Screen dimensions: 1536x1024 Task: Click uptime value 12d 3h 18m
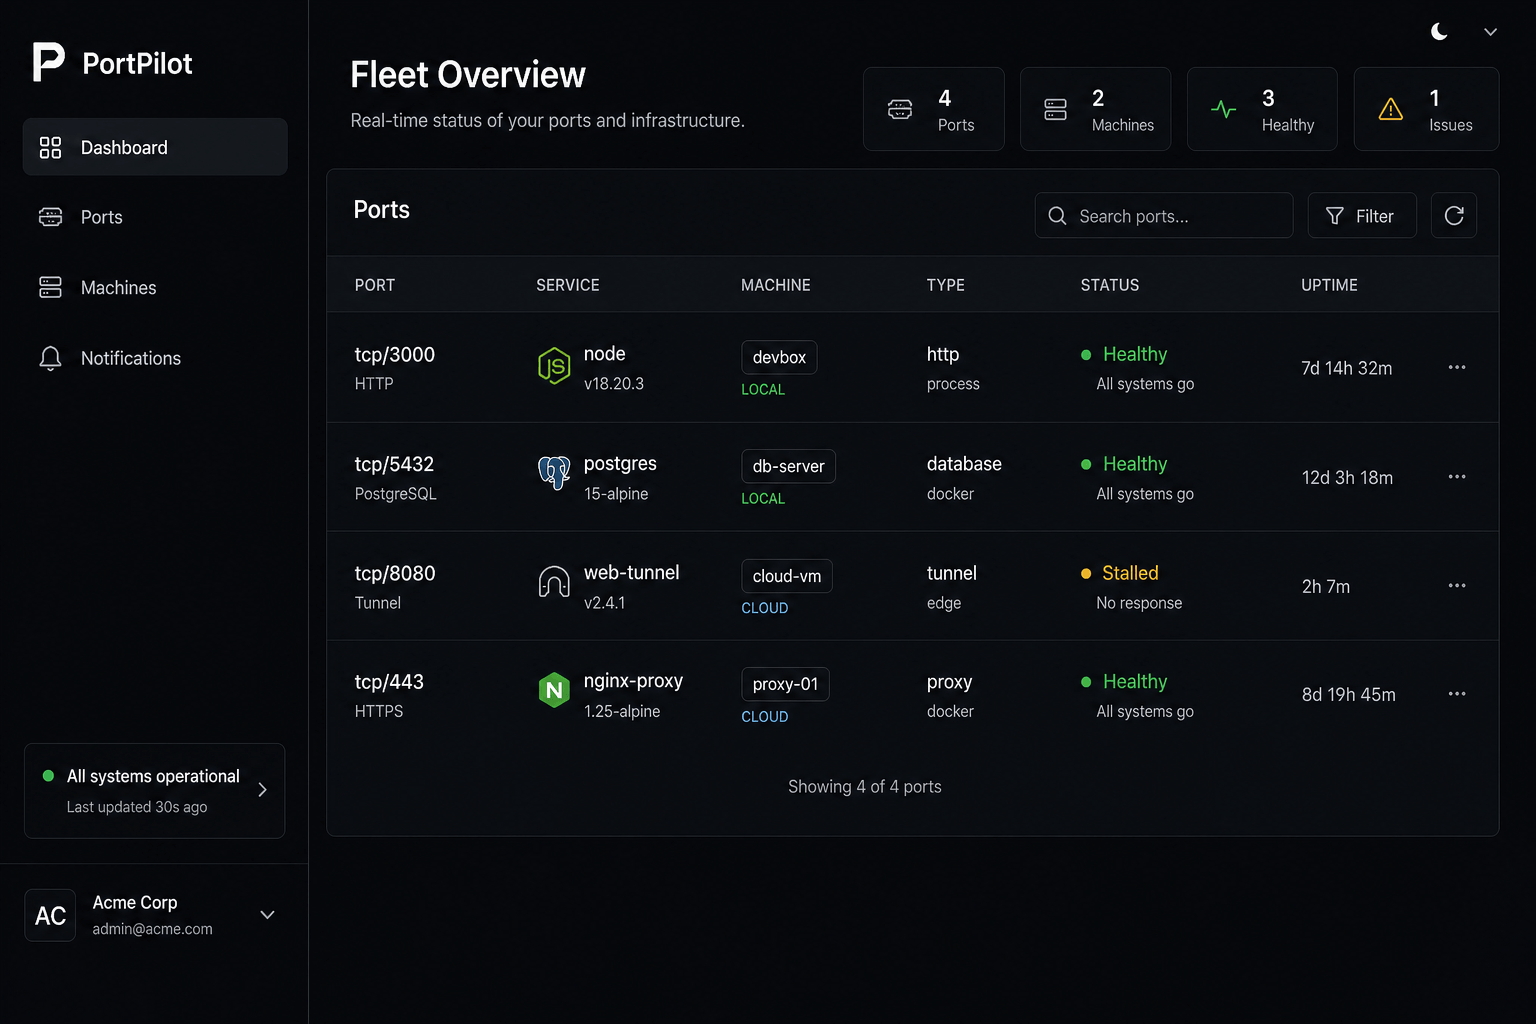pyautogui.click(x=1347, y=477)
